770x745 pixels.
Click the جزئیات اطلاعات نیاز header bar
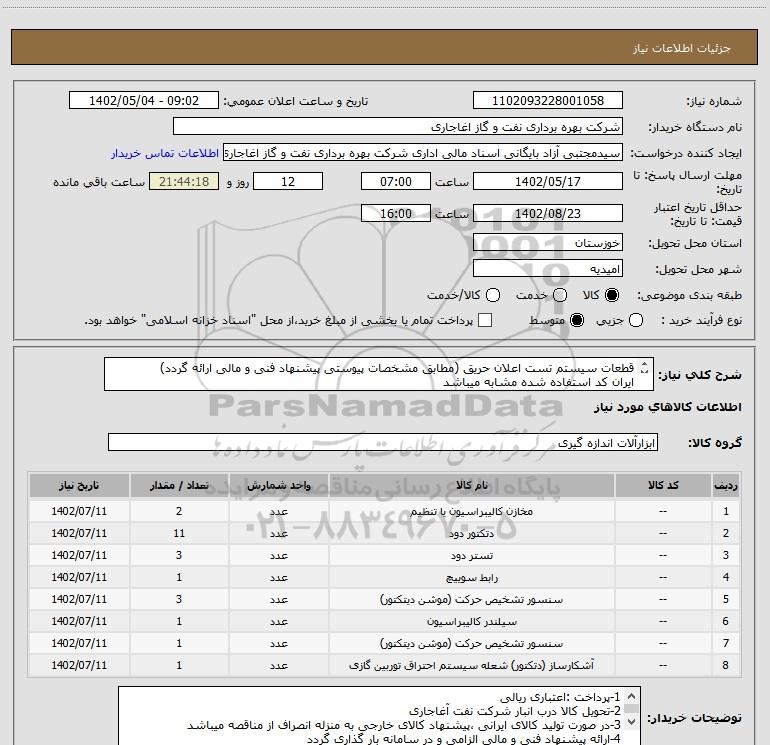coord(384,47)
